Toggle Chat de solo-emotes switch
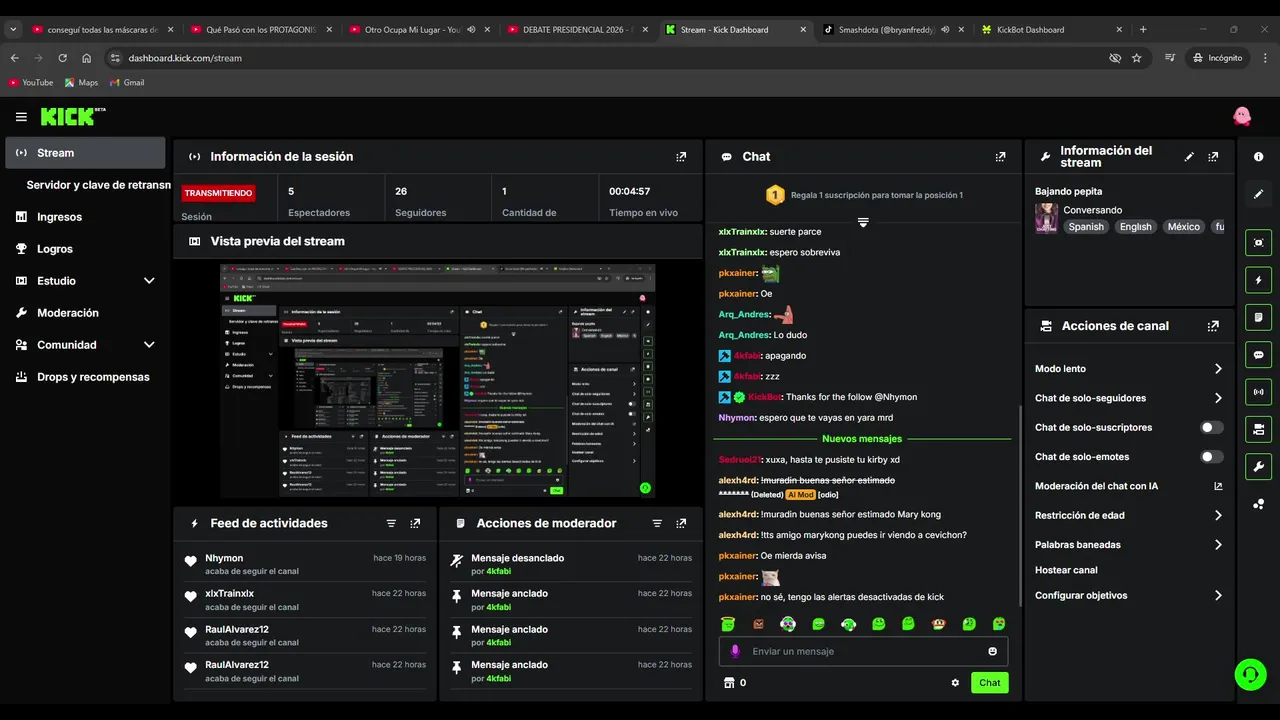1280x720 pixels. [1211, 457]
